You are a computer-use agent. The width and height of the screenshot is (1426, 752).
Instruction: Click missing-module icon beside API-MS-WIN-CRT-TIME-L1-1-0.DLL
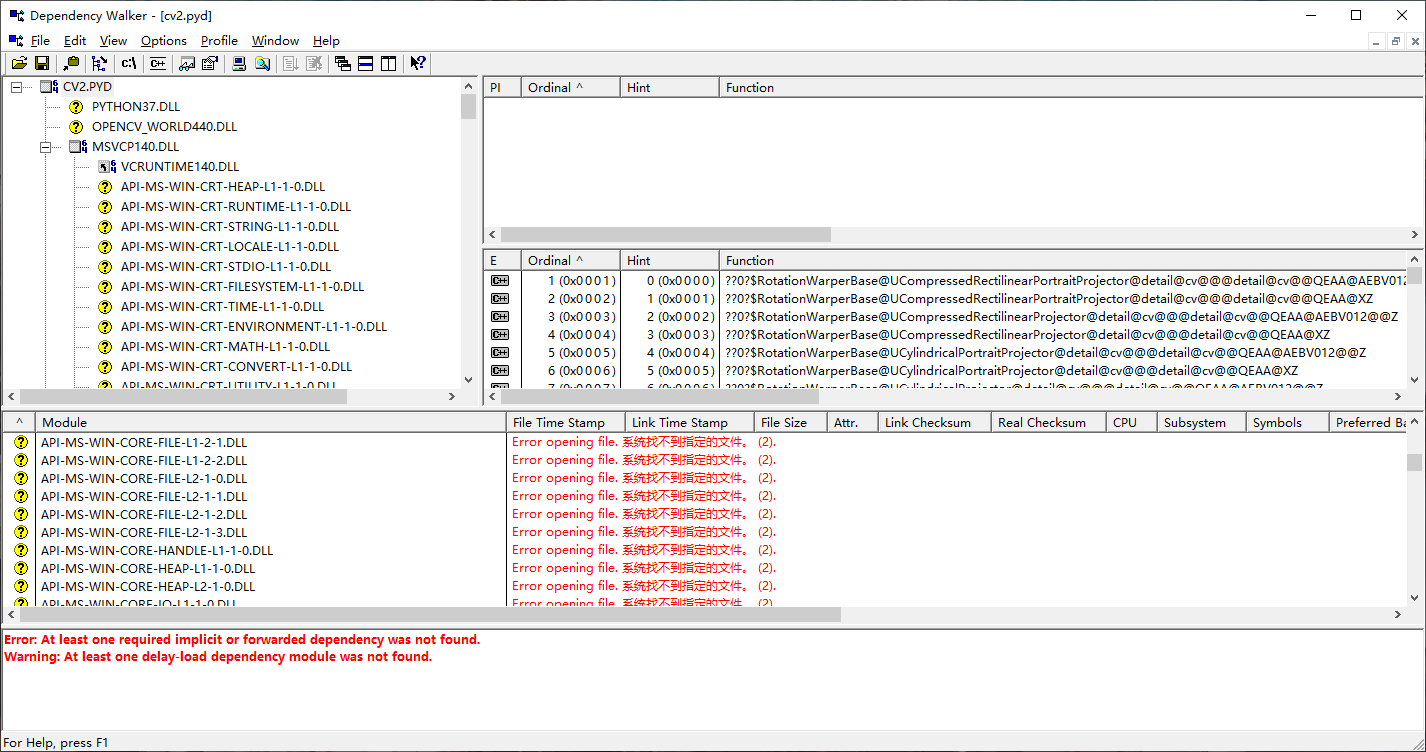(105, 307)
